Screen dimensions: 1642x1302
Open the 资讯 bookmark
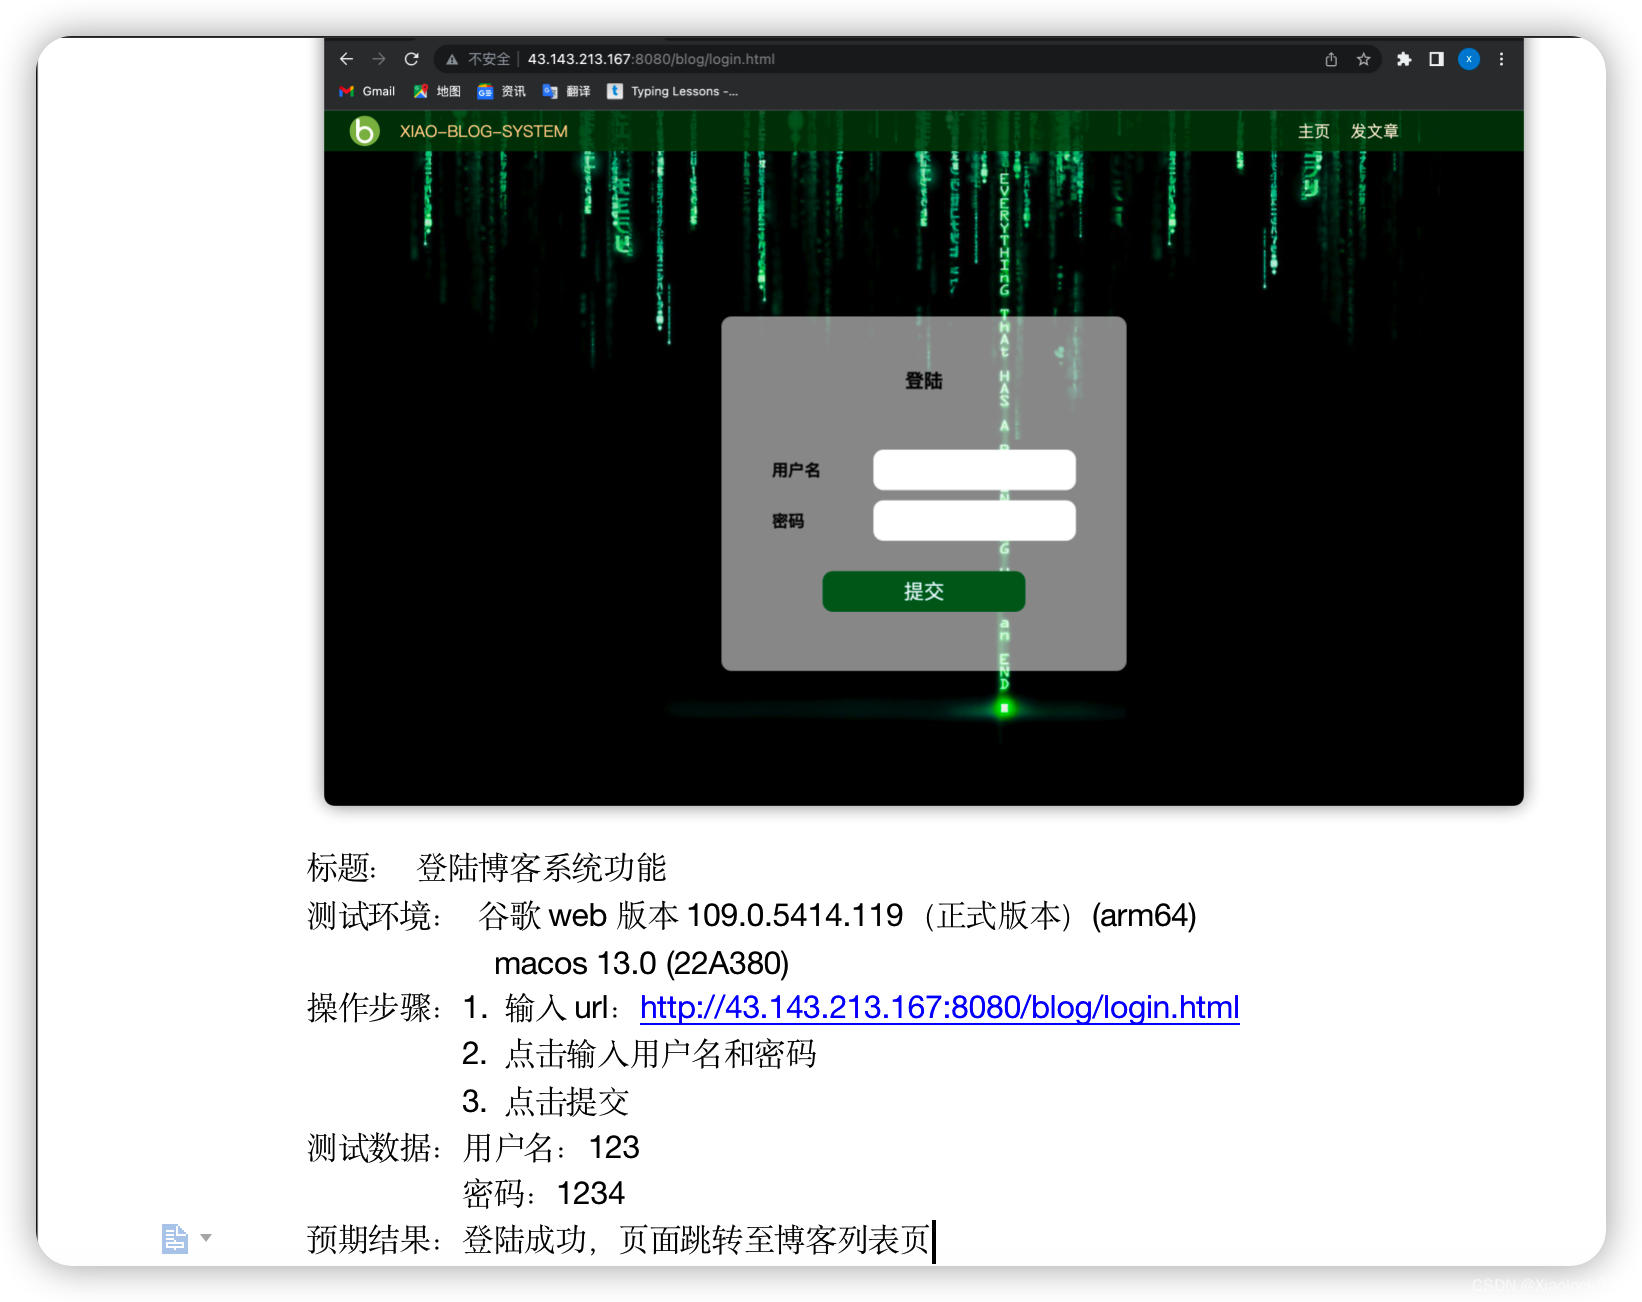point(501,91)
